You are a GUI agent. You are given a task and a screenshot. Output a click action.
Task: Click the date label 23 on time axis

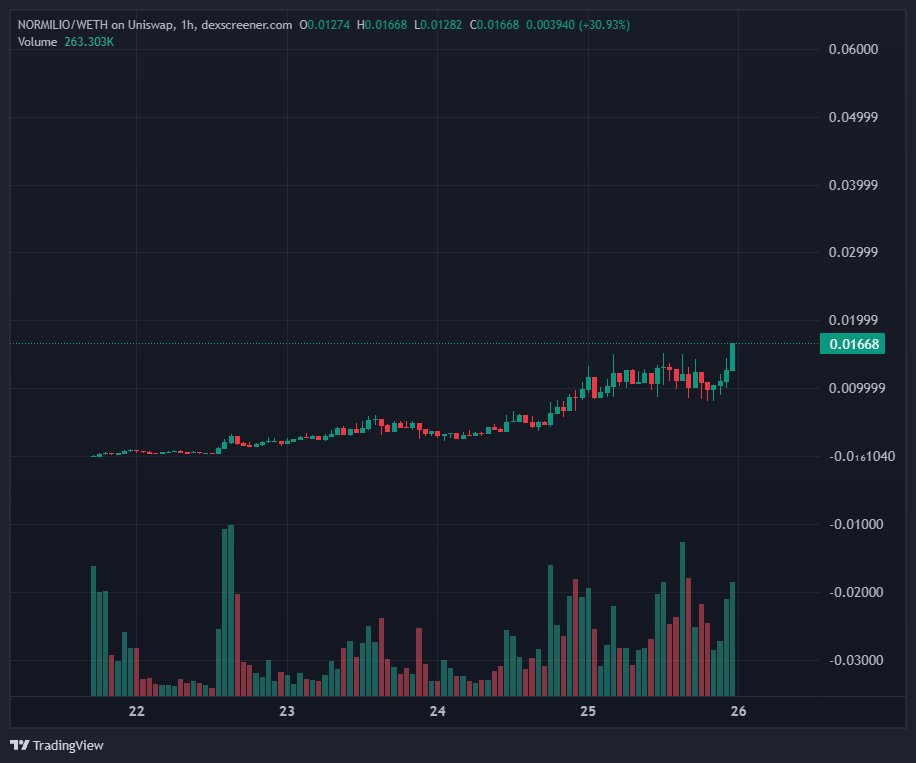[287, 711]
